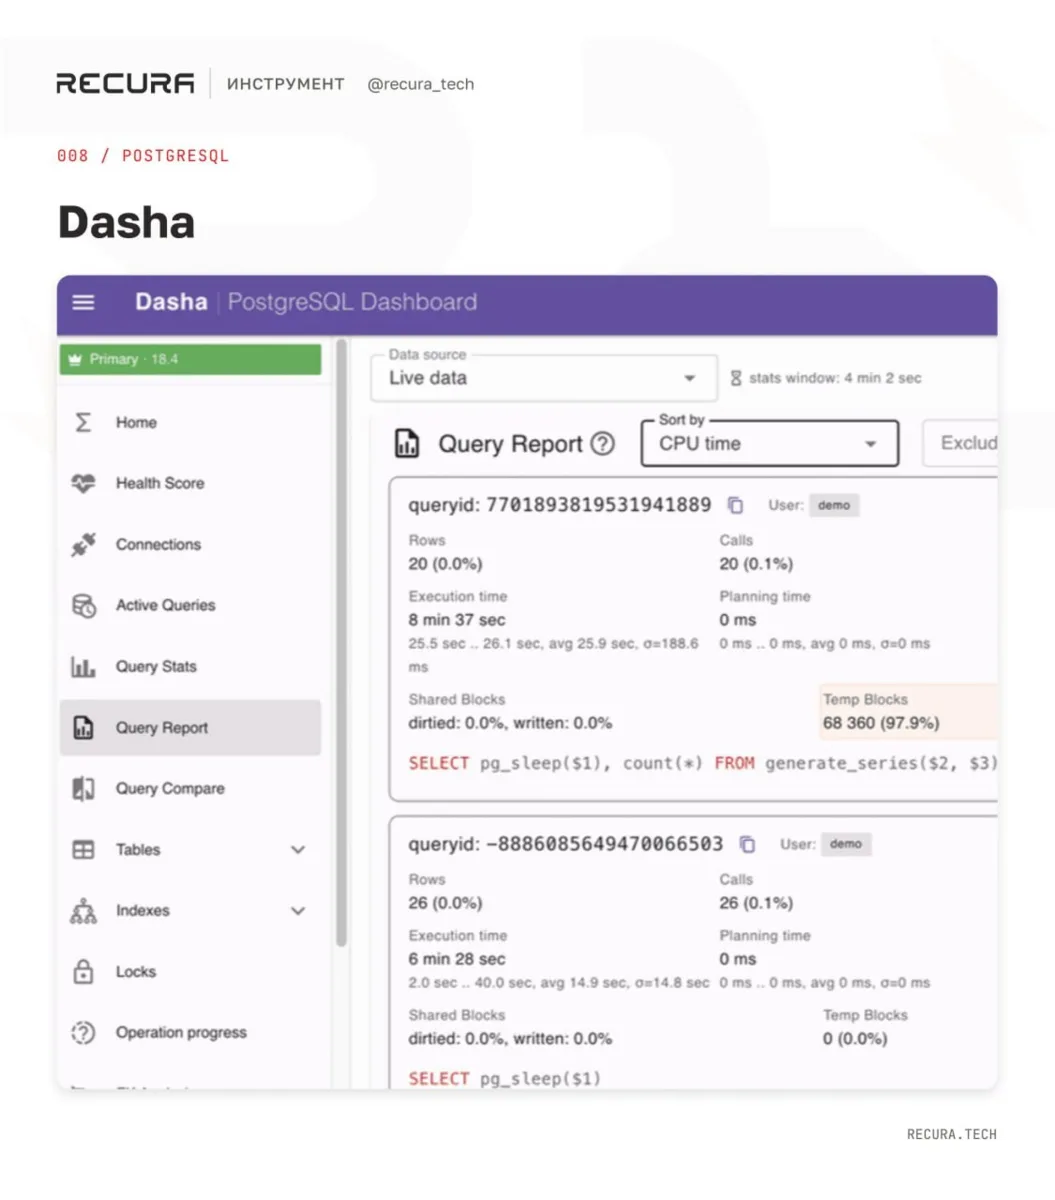The width and height of the screenshot is (1055, 1200).
Task: Click the Exclude field next to Sort by
Action: (x=959, y=443)
